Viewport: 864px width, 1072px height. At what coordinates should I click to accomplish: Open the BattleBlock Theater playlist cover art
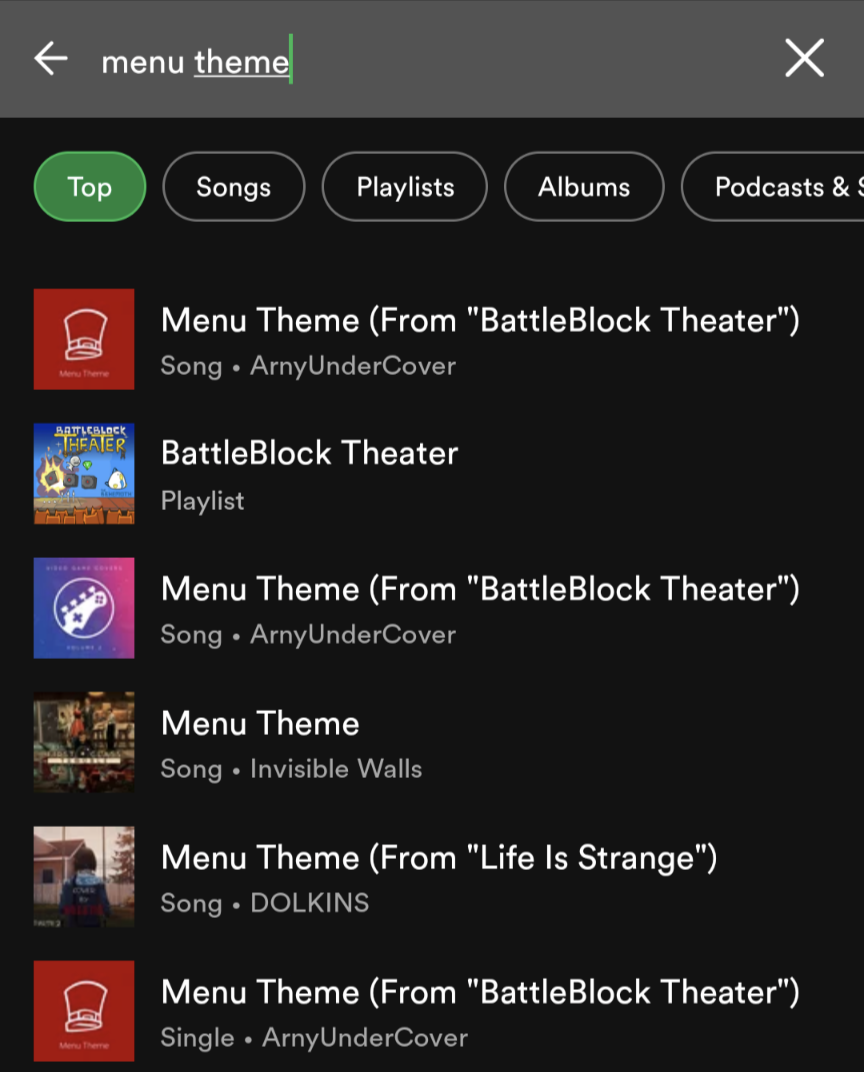click(x=84, y=474)
